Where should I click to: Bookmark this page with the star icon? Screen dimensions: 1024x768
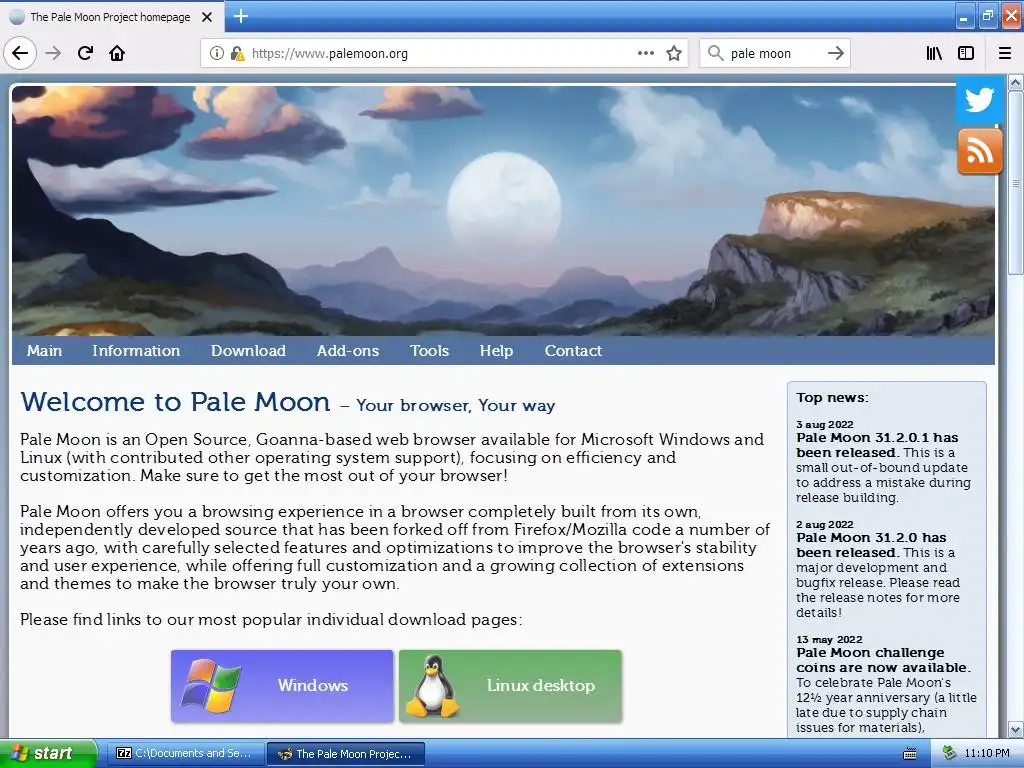tap(674, 53)
